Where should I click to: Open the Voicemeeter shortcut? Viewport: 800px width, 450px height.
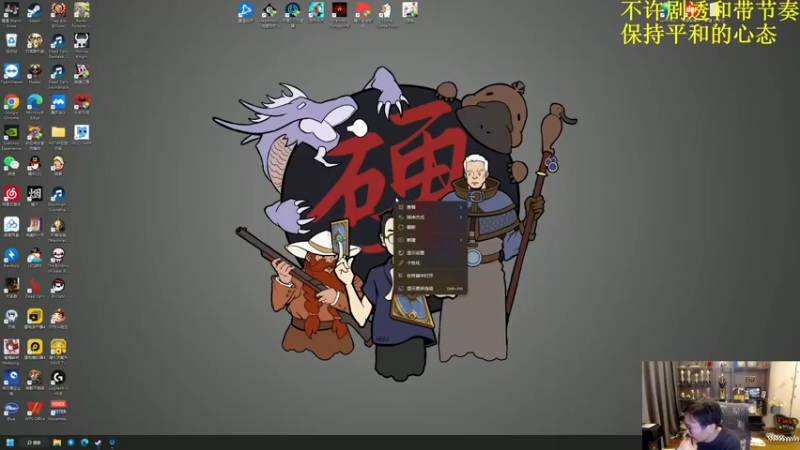click(58, 411)
